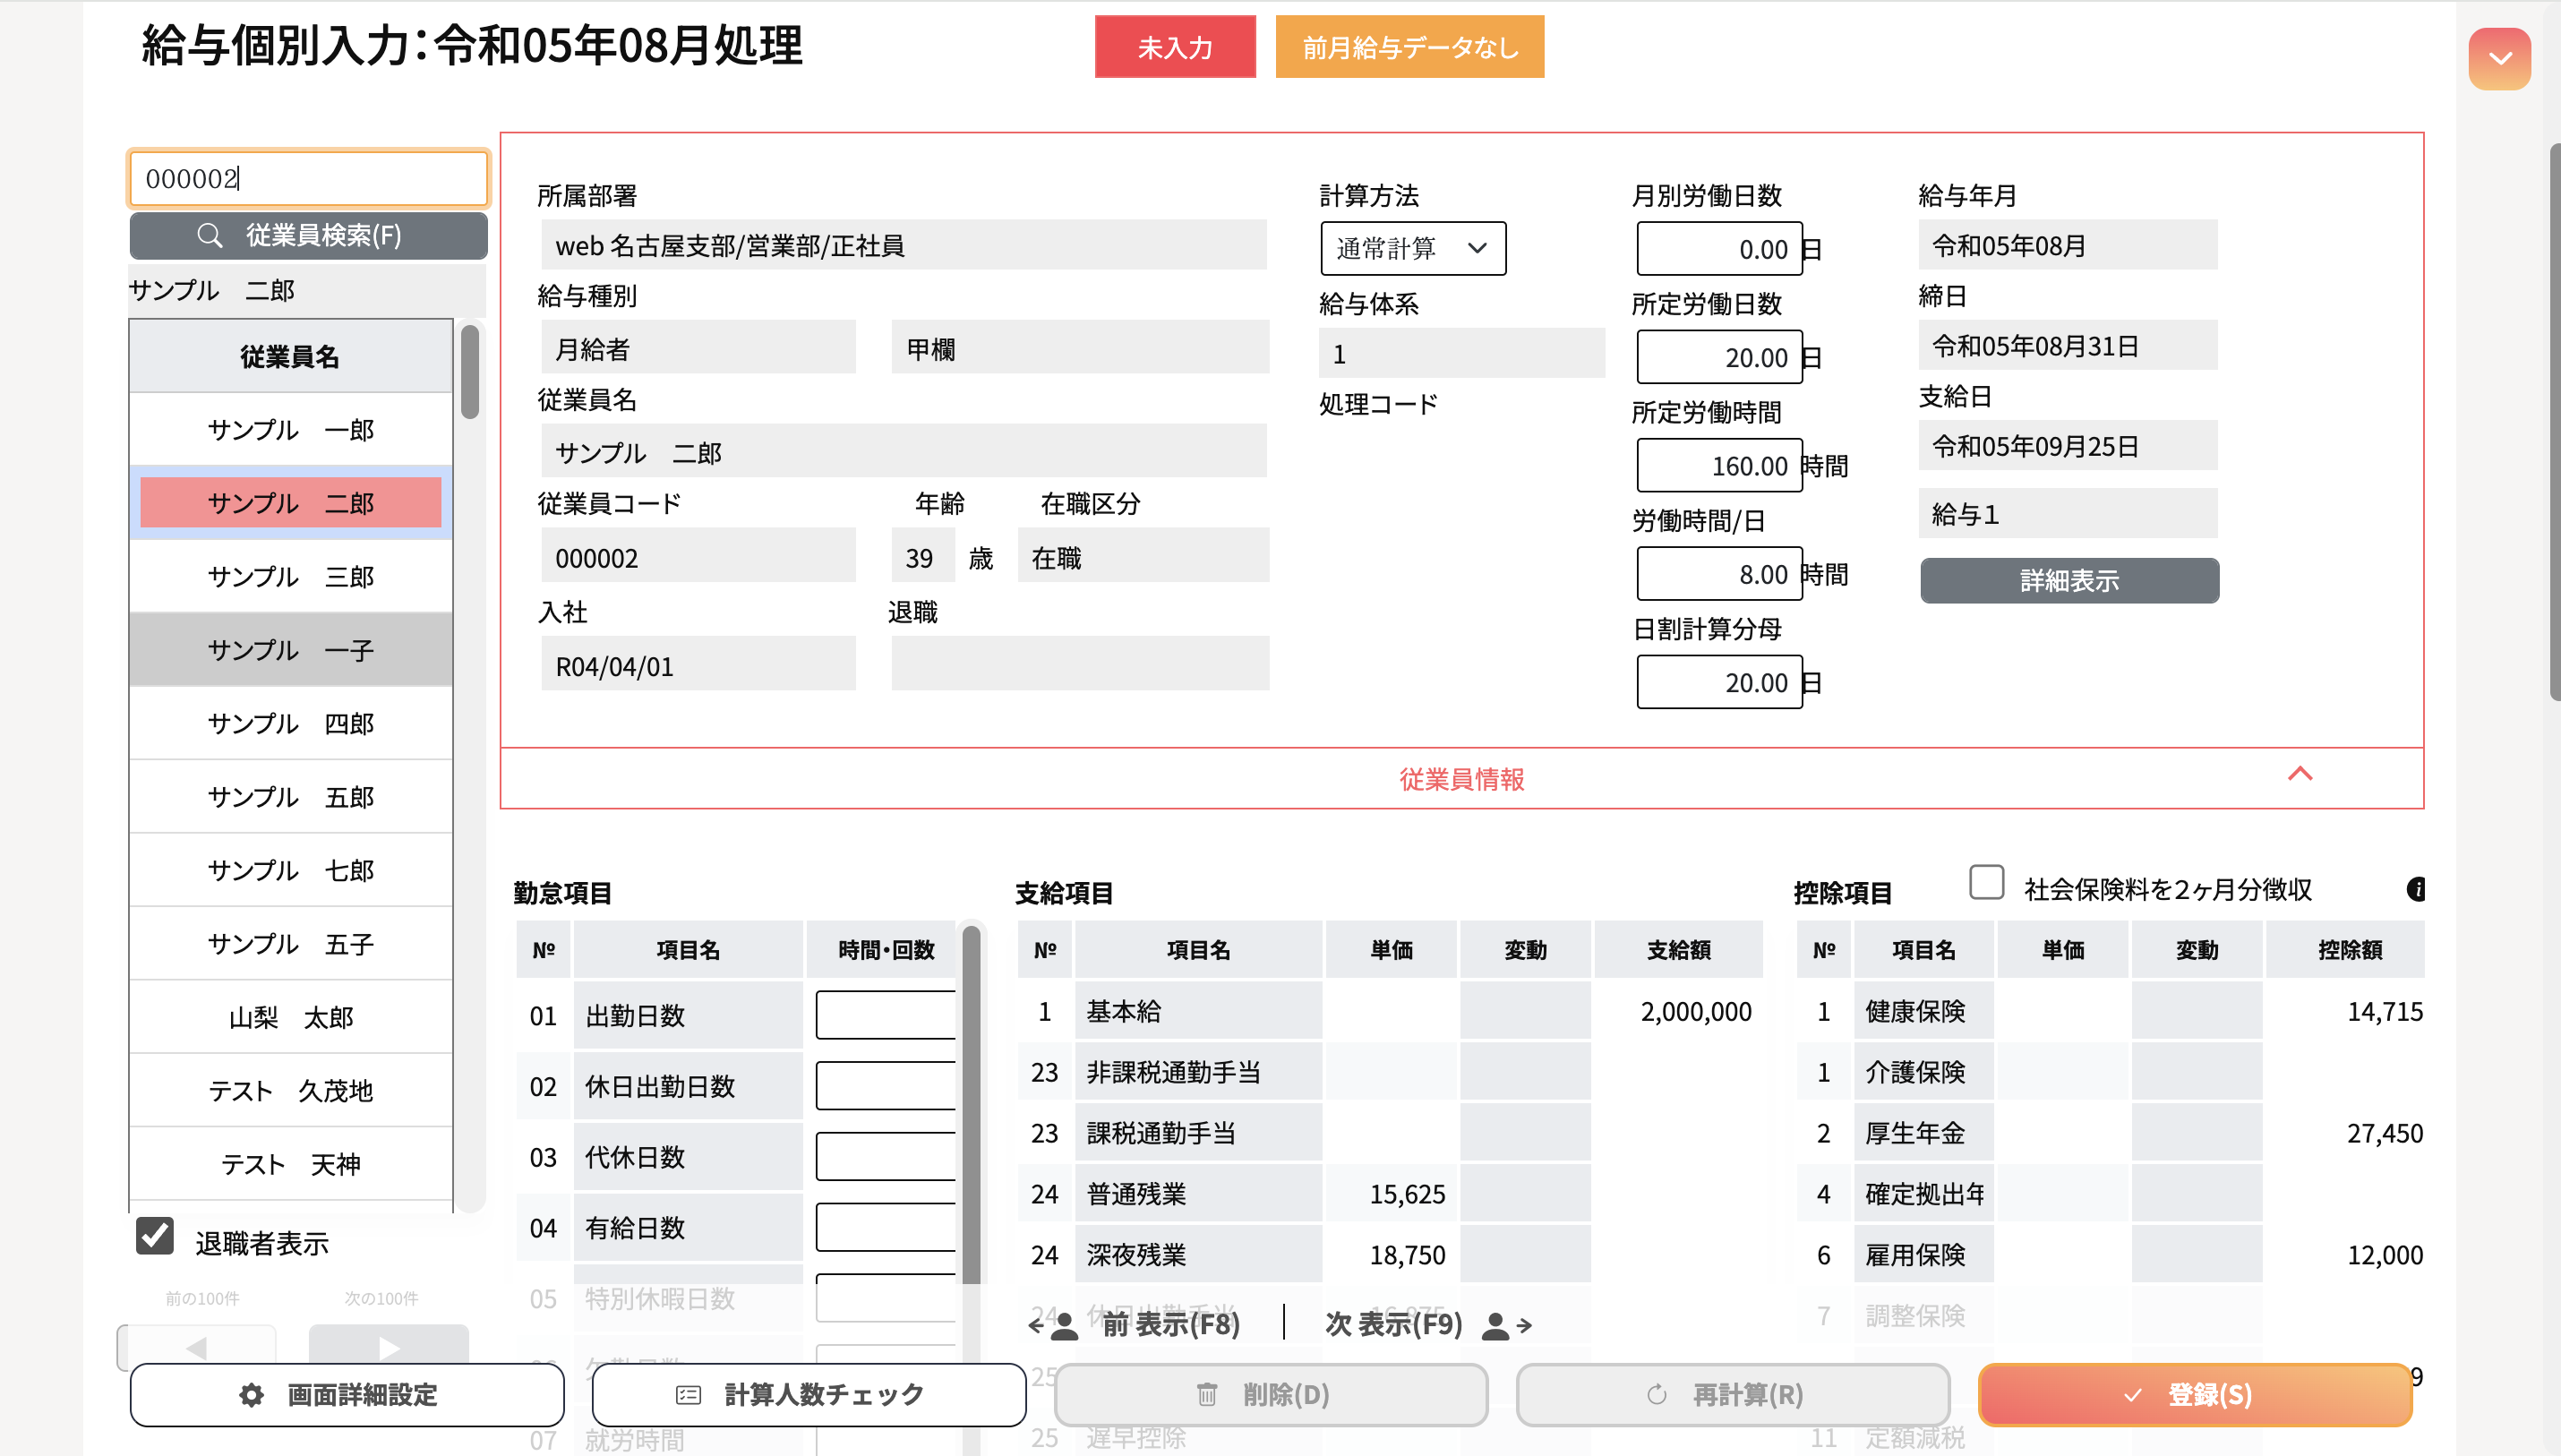The height and width of the screenshot is (1456, 2561).
Task: Select employee サンプル 二郎 in list
Action: tap(291, 503)
